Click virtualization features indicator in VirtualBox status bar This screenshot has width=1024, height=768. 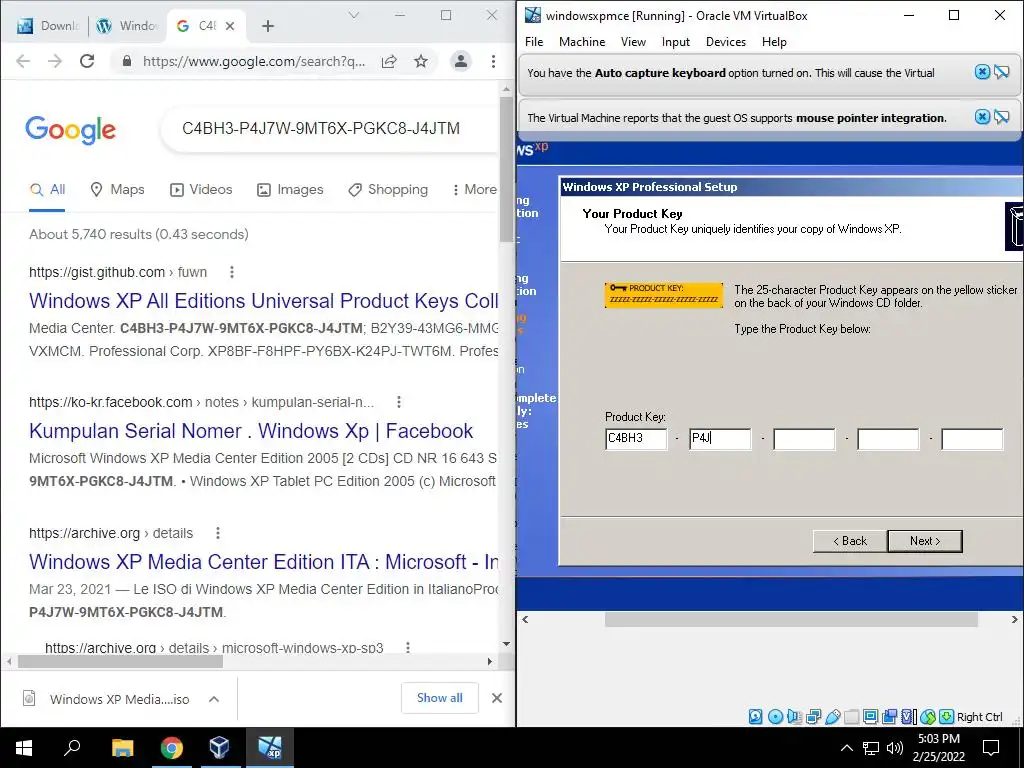(x=908, y=716)
